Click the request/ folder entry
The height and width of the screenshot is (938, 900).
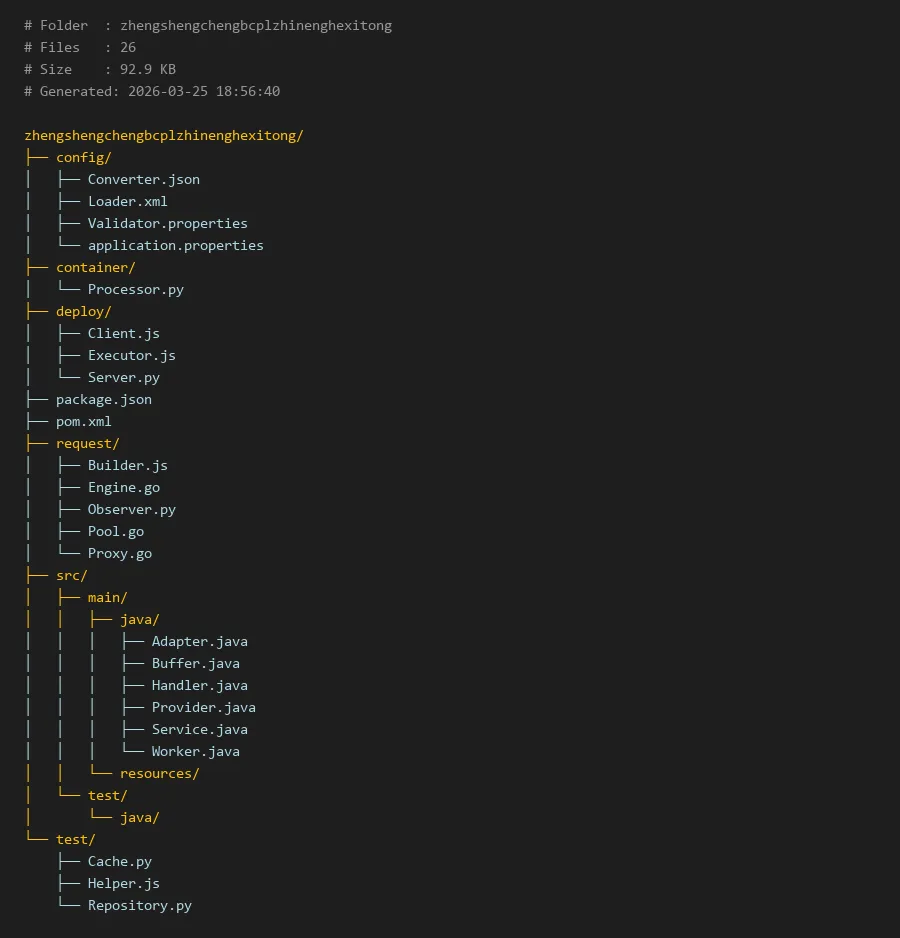pyautogui.click(x=87, y=443)
